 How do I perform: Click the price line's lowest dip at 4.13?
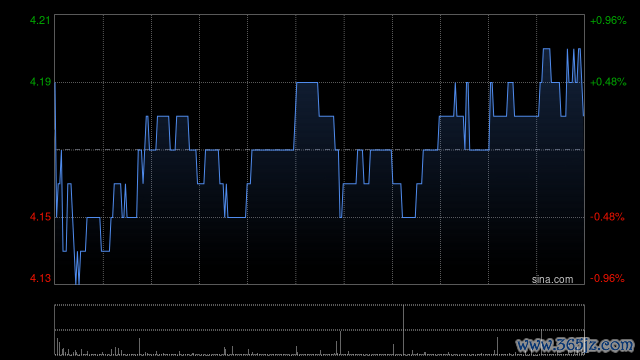click(x=77, y=282)
